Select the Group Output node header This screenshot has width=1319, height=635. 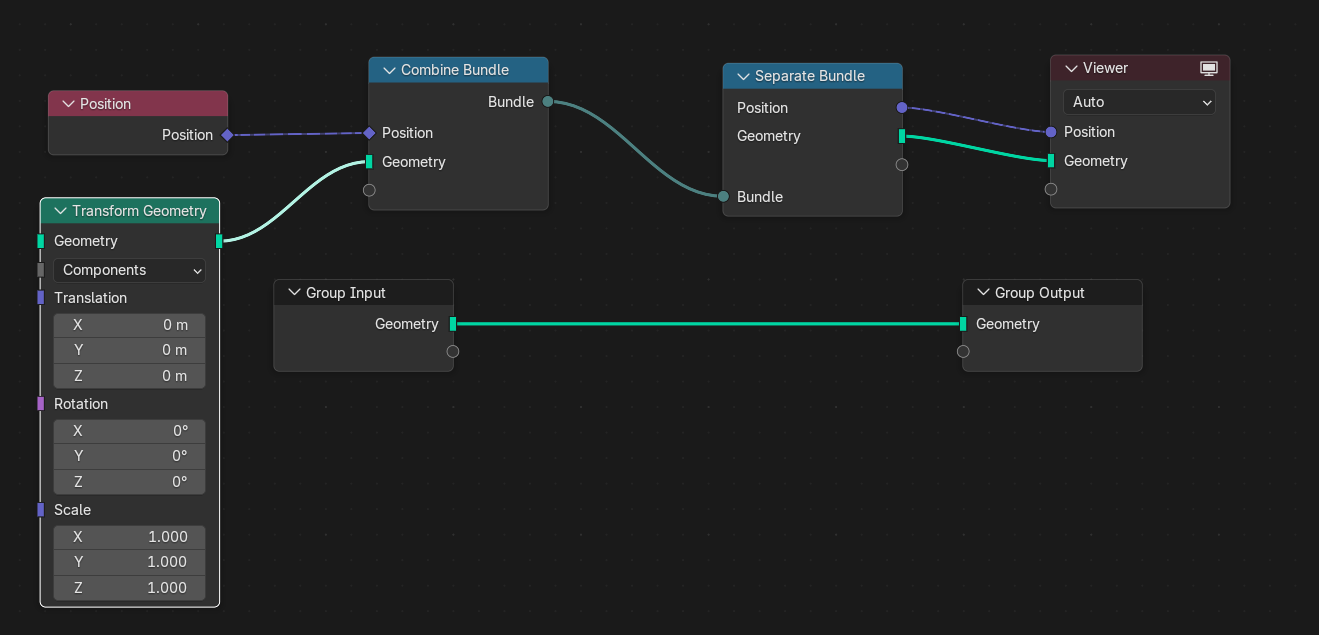[x=1052, y=293]
